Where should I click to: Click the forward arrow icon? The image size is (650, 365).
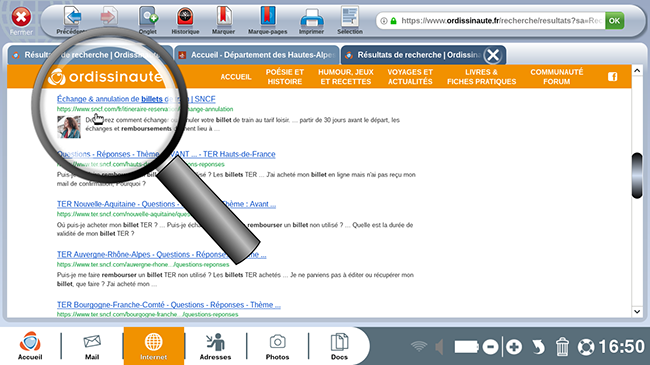[109, 17]
